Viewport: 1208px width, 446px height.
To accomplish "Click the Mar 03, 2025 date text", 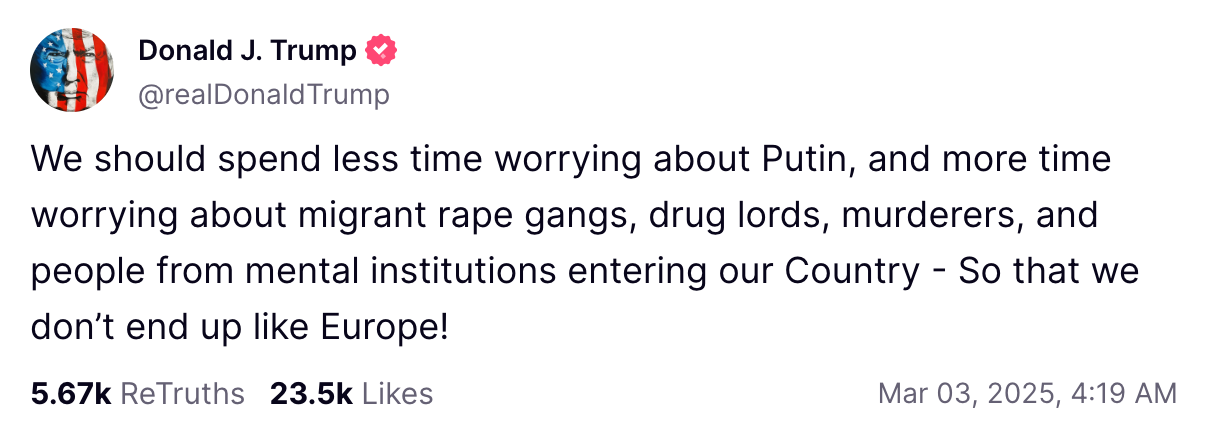I will (x=964, y=394).
